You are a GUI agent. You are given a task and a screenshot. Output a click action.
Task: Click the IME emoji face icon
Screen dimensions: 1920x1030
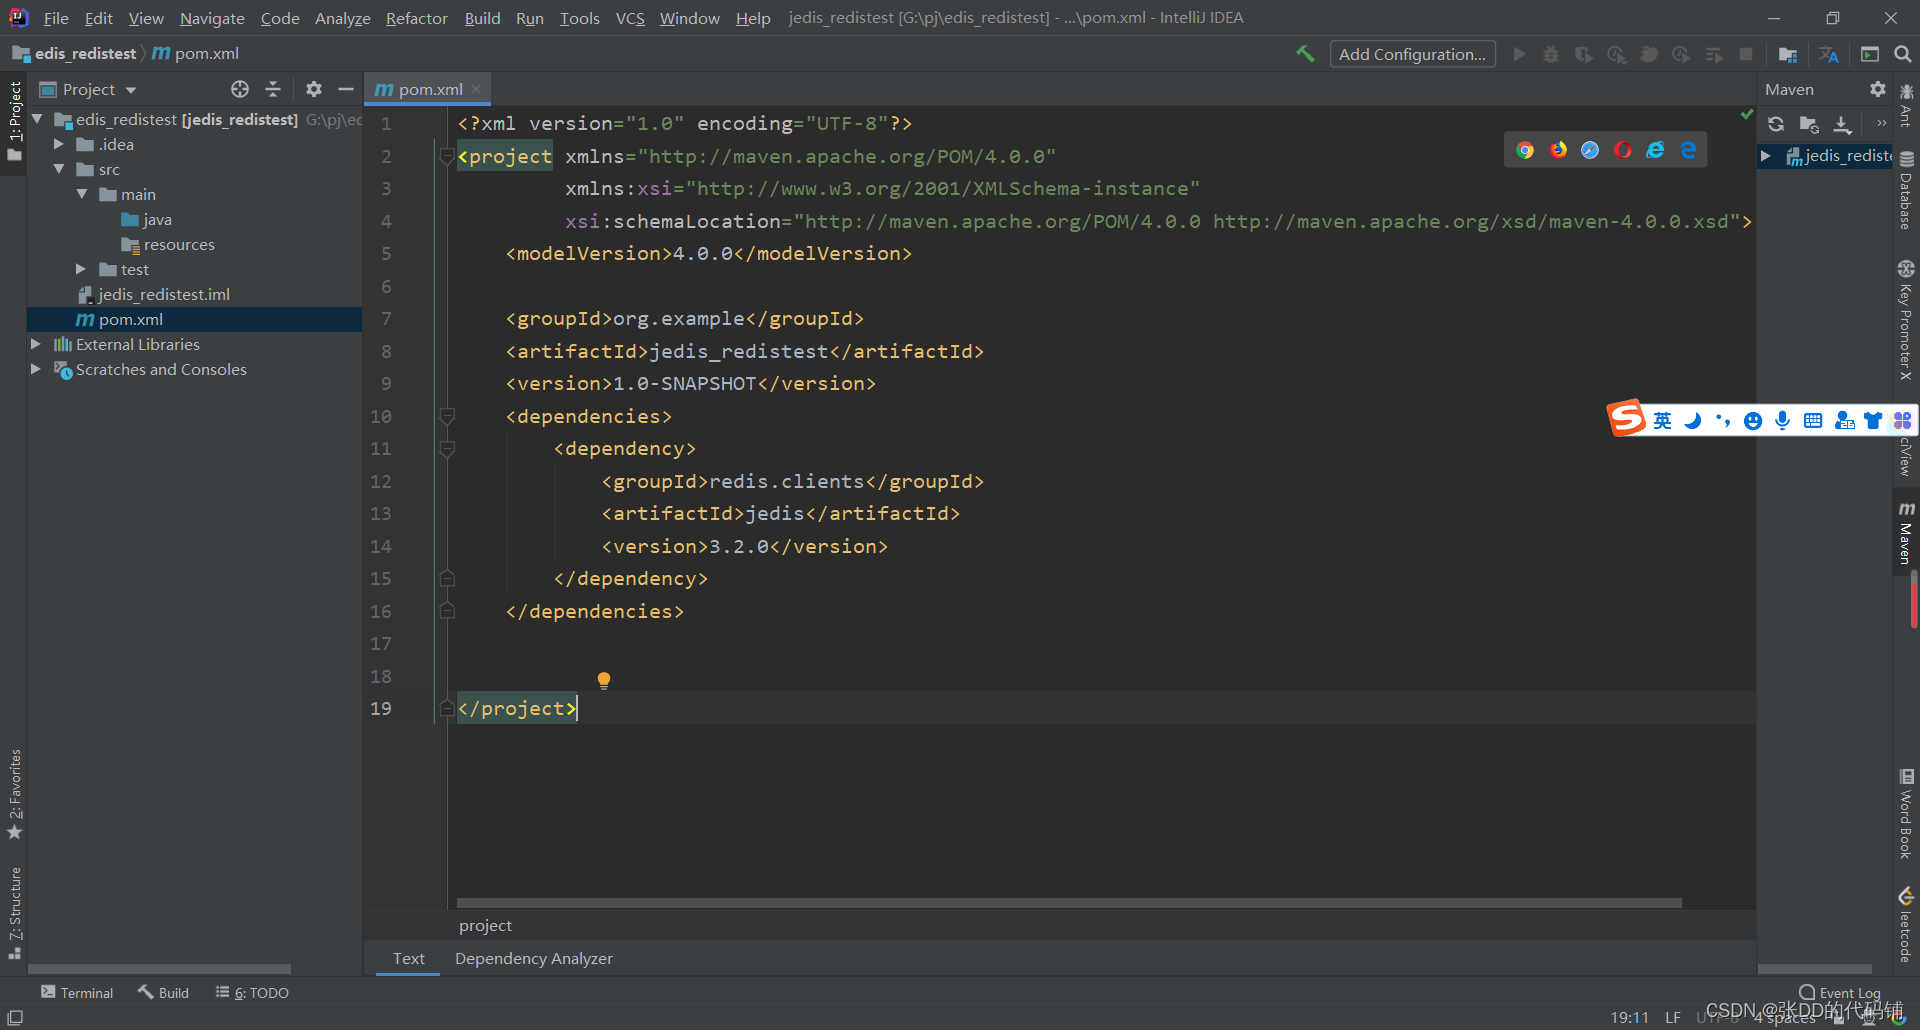(x=1752, y=421)
